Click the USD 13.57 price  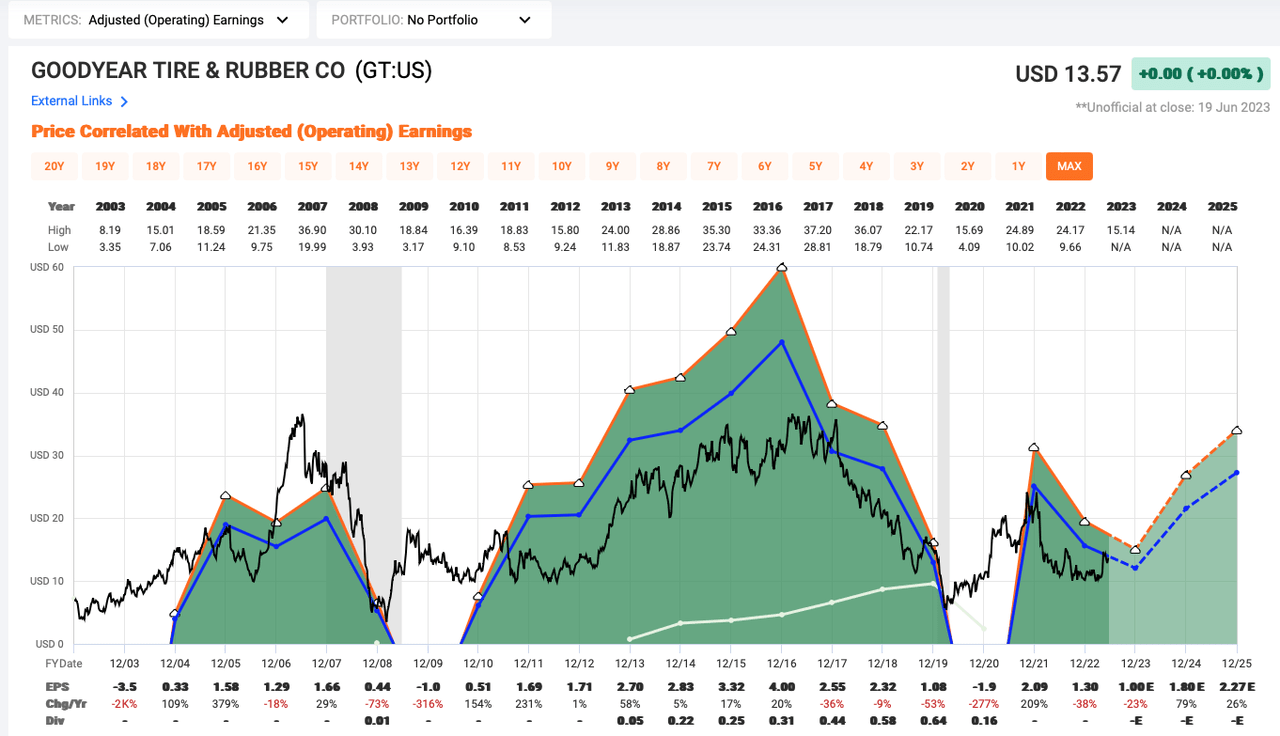point(1069,74)
